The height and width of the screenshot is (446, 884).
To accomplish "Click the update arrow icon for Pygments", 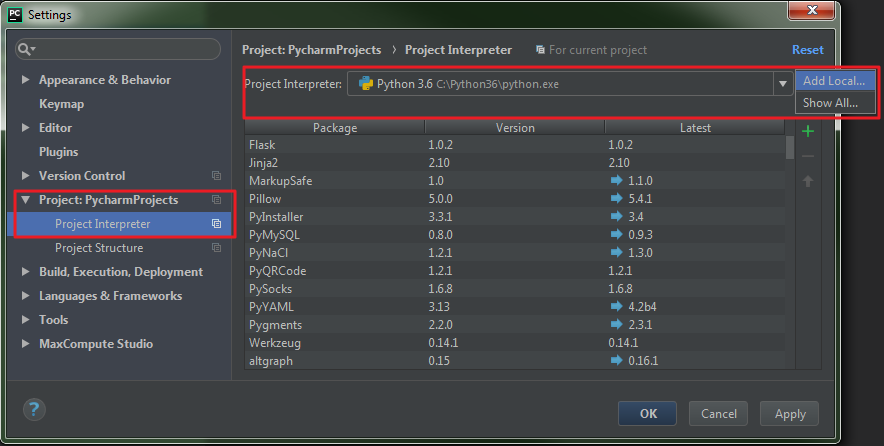I will click(x=617, y=325).
